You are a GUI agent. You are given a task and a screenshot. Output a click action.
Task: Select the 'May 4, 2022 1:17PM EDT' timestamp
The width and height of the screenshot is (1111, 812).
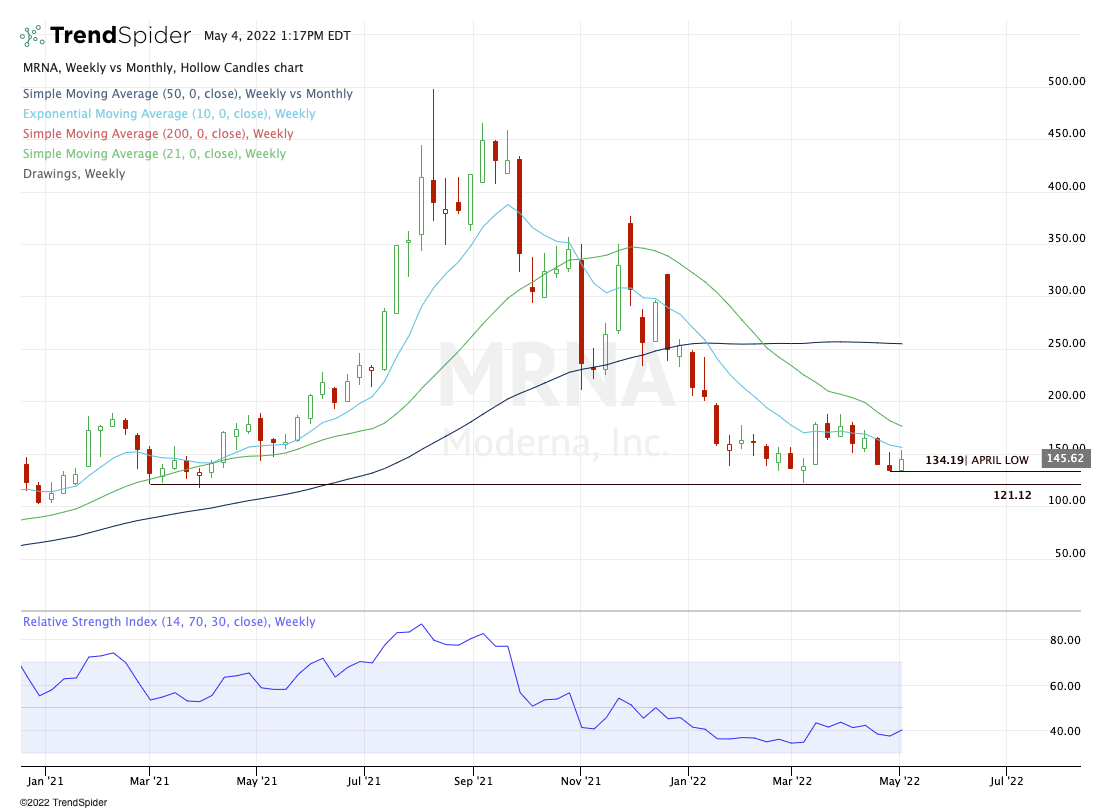point(277,35)
